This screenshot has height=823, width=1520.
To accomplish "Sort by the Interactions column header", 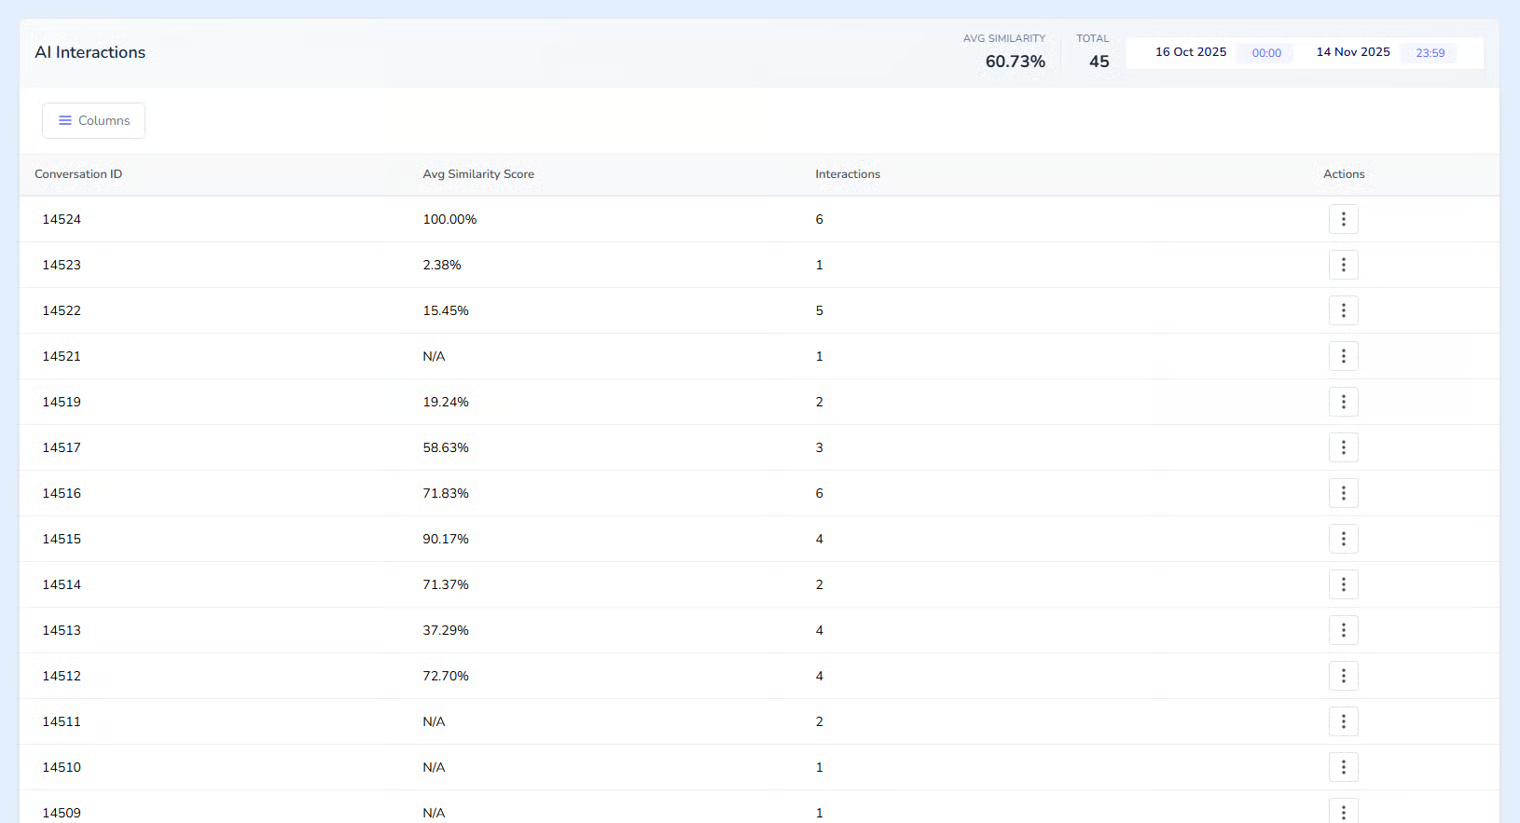I will (847, 174).
